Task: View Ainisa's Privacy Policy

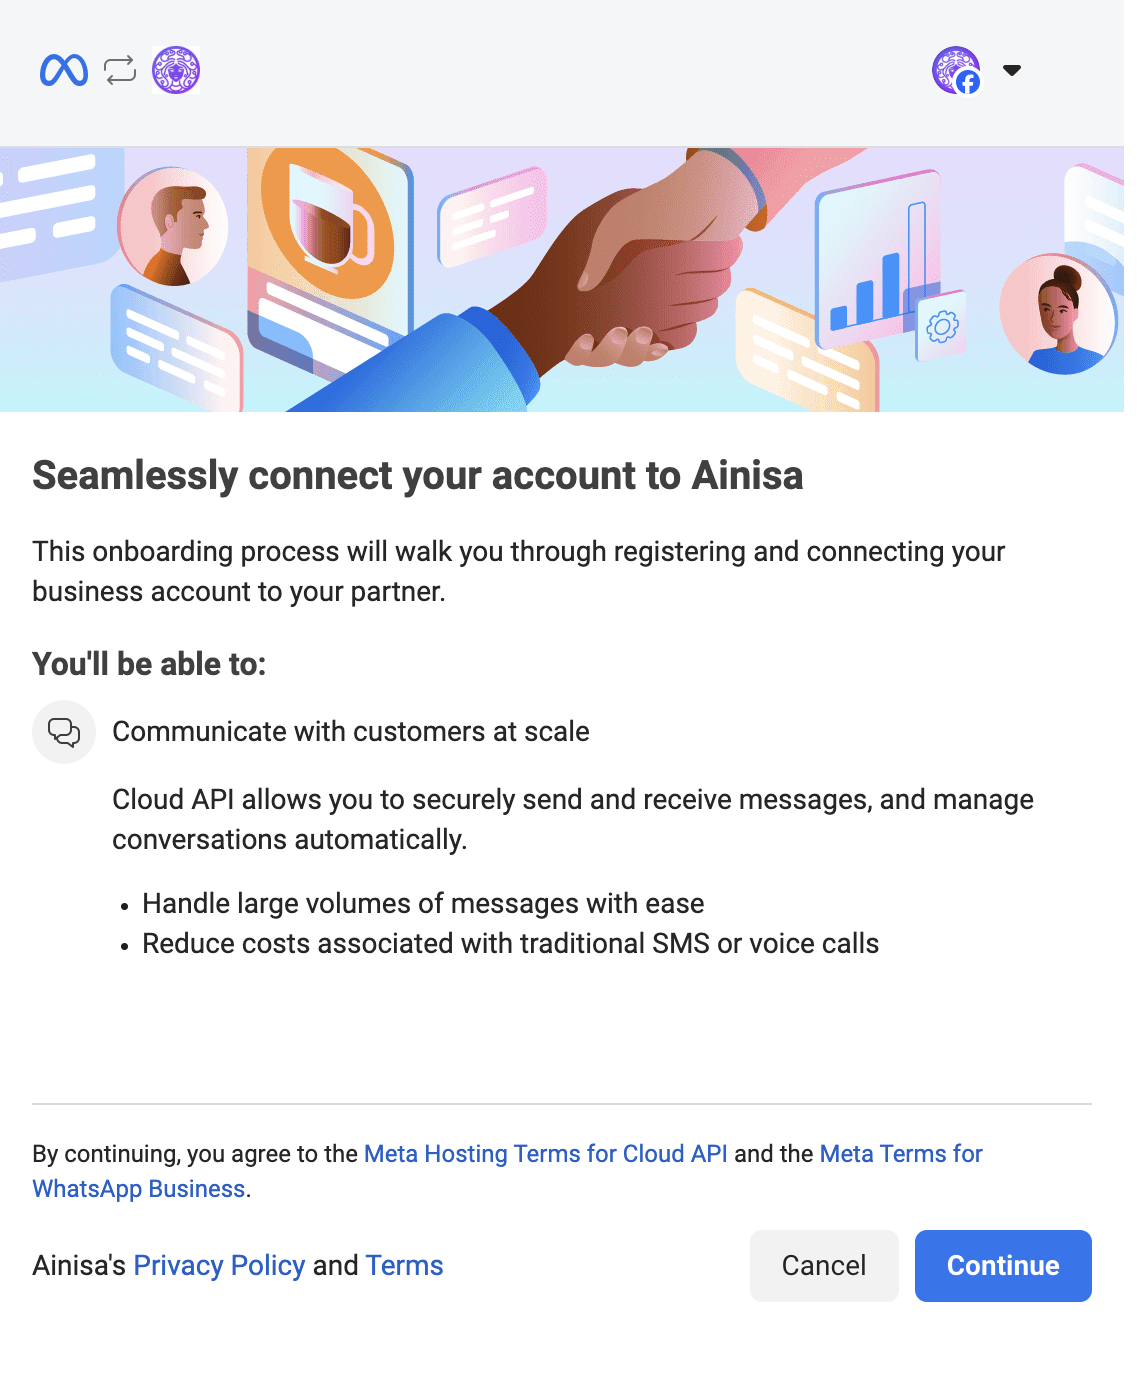Action: point(218,1265)
